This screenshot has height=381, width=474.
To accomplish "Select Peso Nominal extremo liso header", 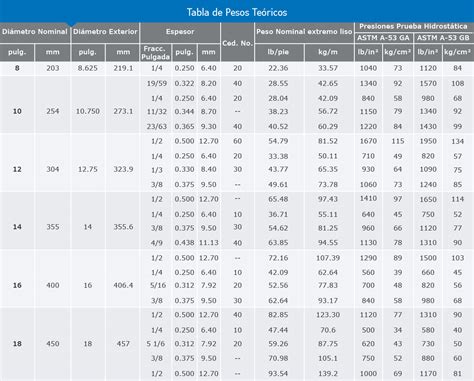I will (304, 32).
